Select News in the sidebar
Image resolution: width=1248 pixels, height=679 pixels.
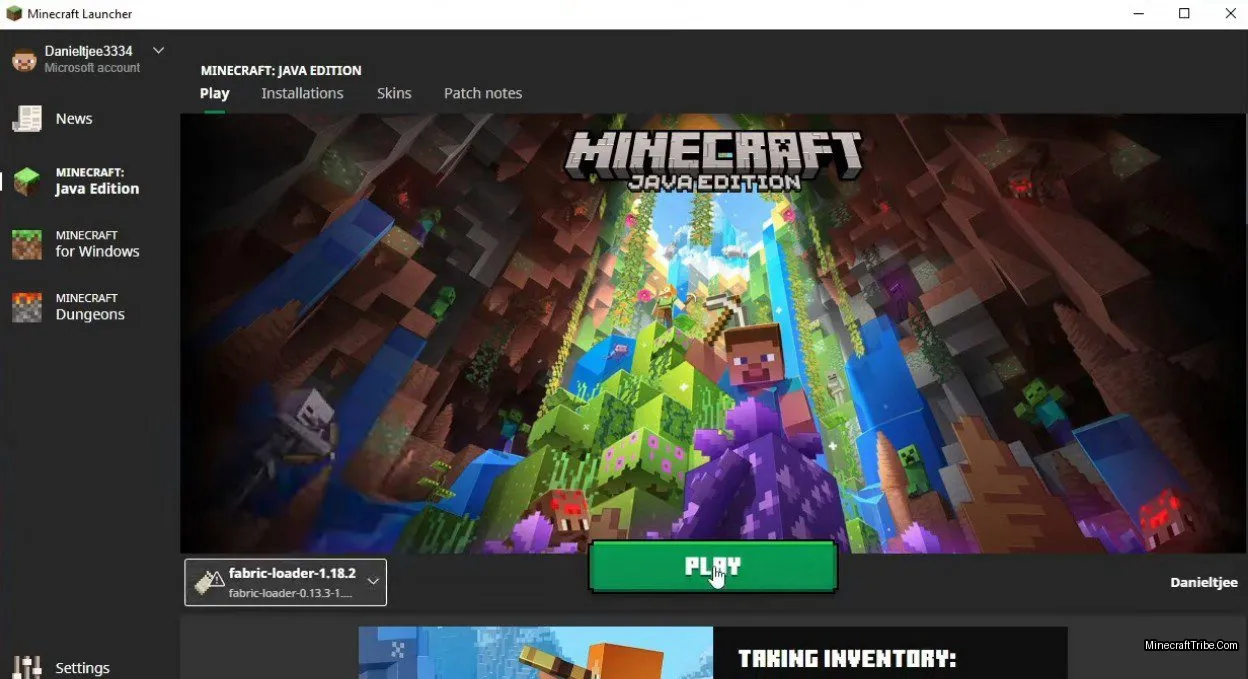click(74, 119)
